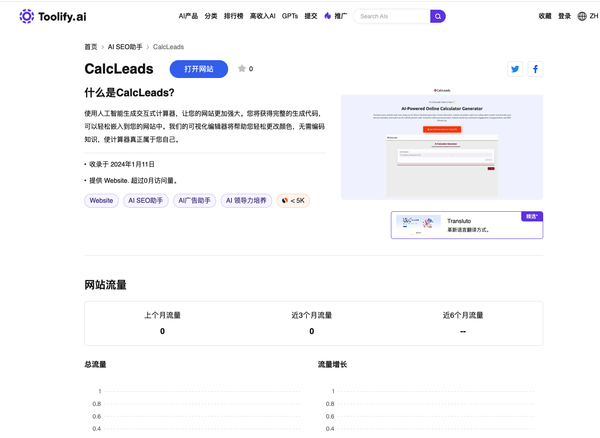Image resolution: width=600 pixels, height=438 pixels.
Task: Open the 高收入AI menu item
Action: 262,16
